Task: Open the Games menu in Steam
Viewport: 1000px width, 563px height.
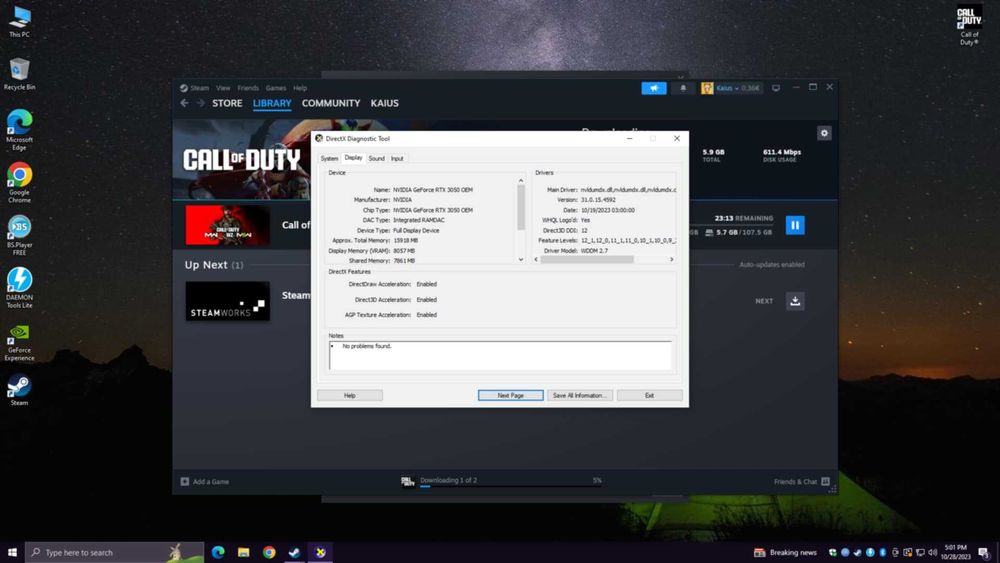Action: 276,88
